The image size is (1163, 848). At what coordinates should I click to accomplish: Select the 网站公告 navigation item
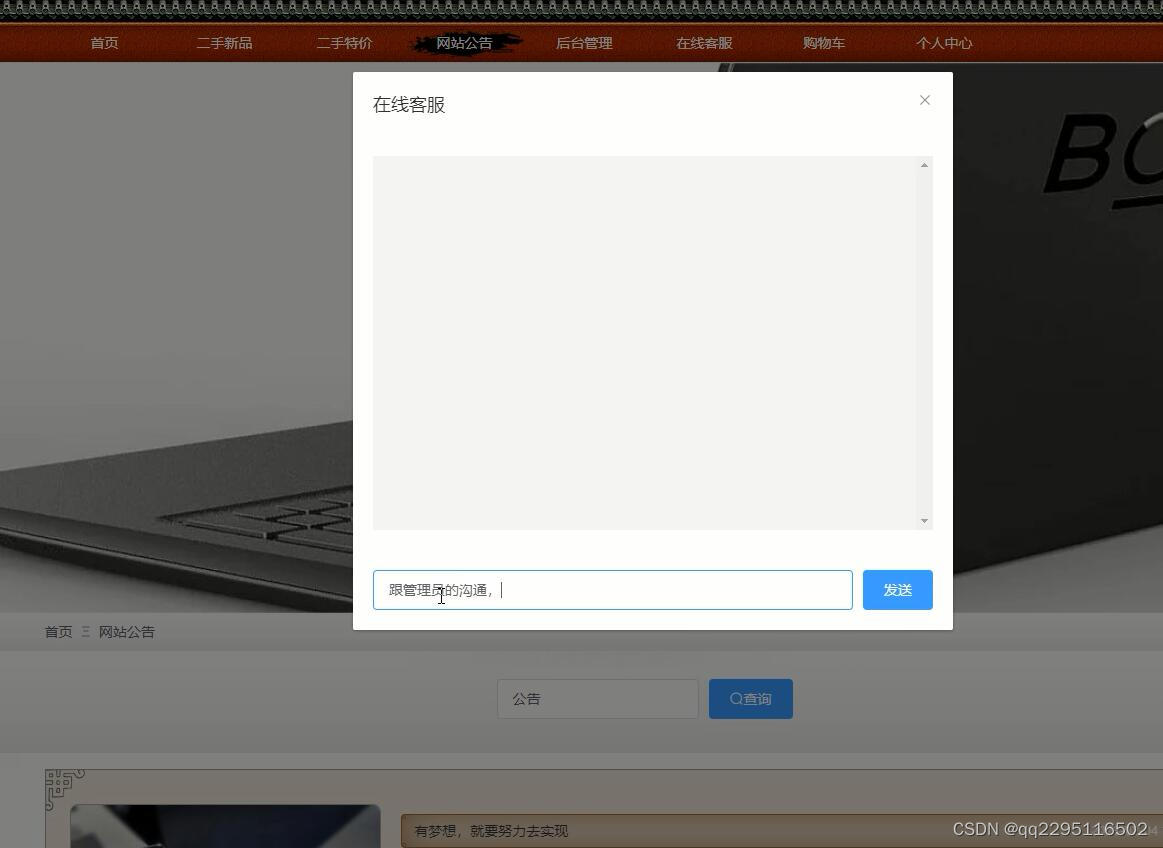(x=463, y=42)
